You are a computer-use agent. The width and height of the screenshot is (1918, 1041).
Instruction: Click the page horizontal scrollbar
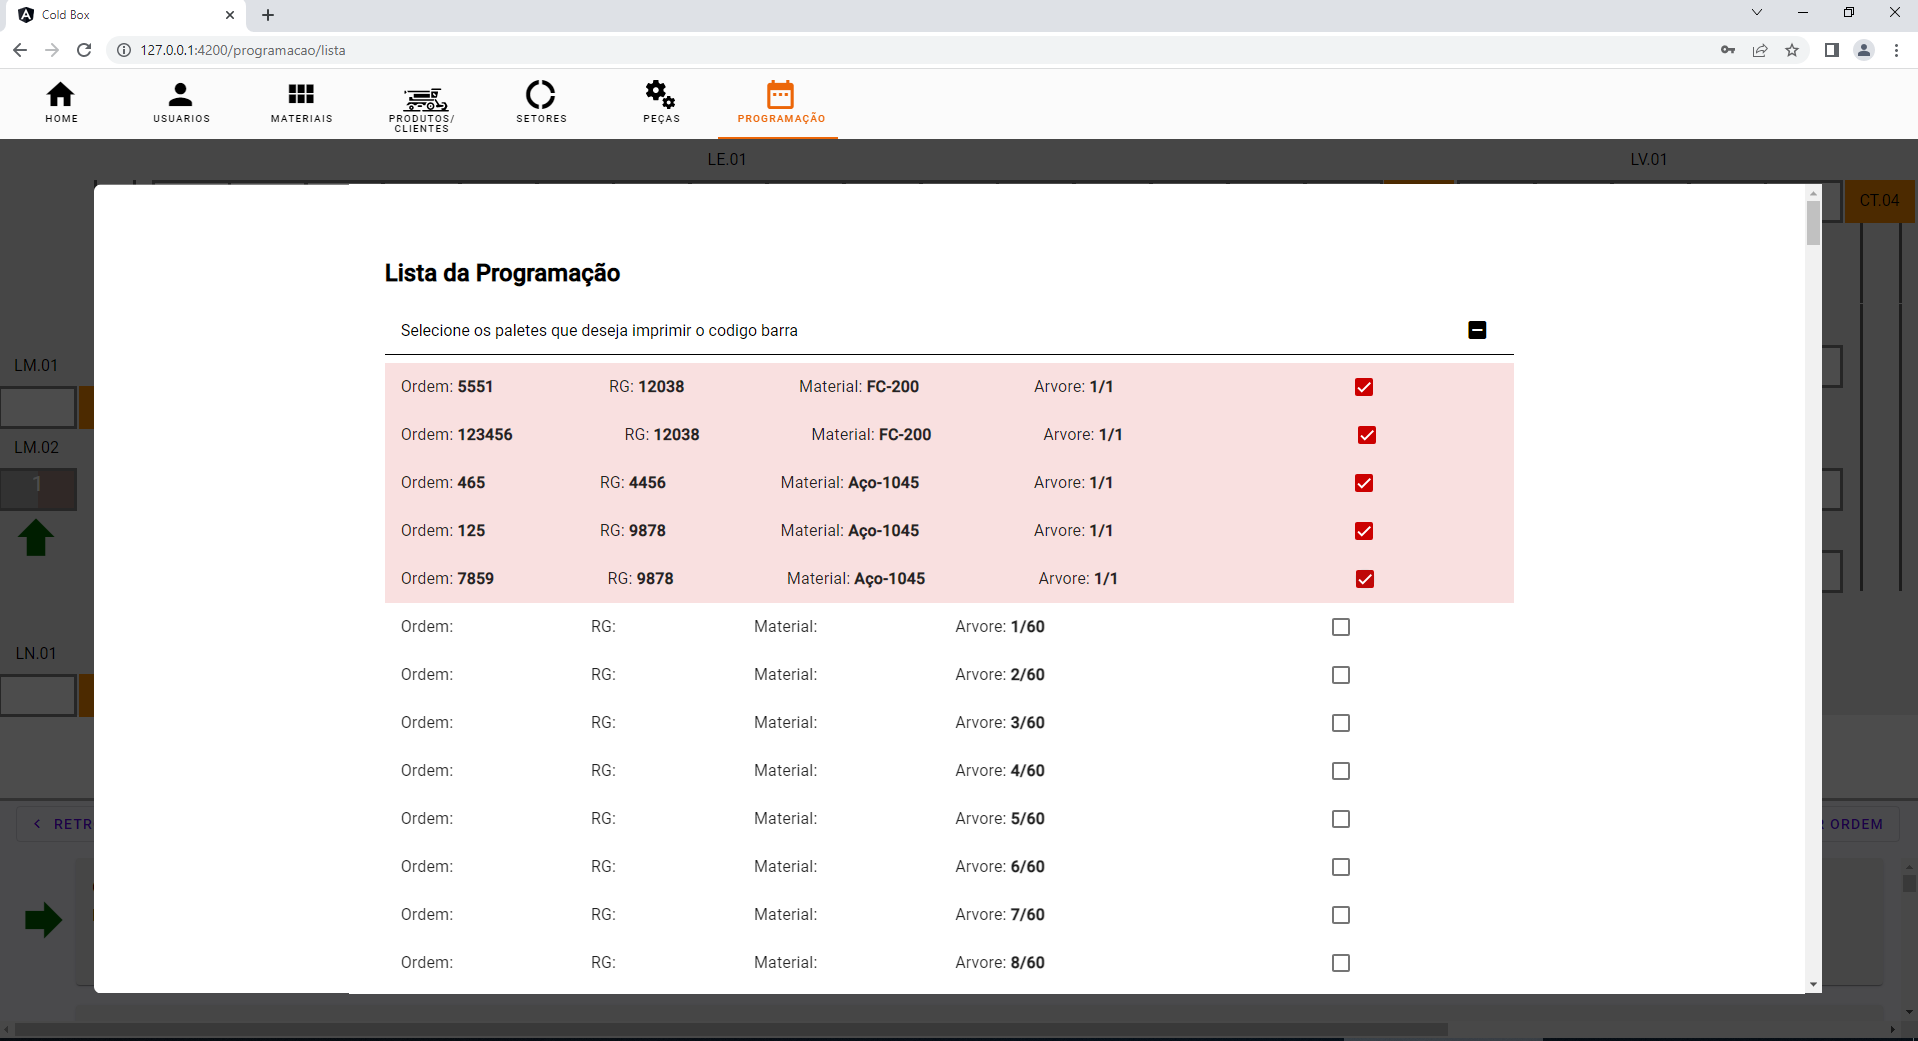point(732,1029)
